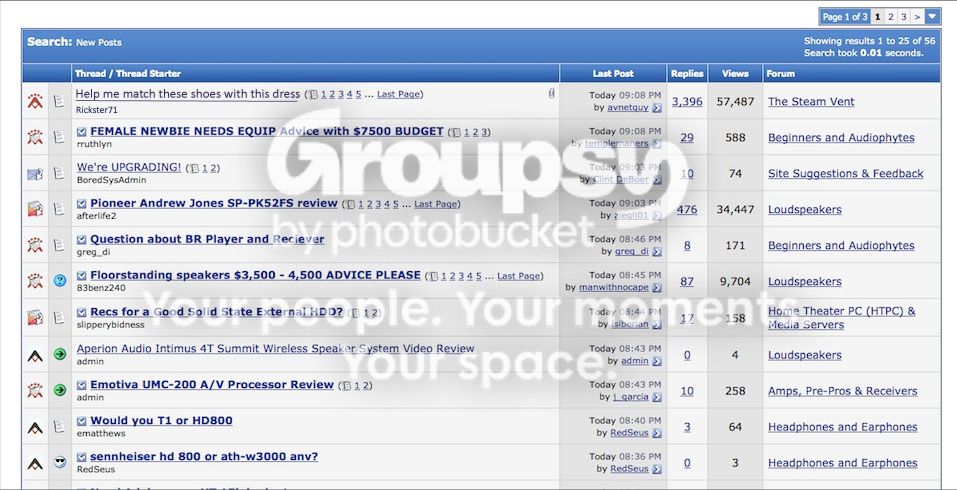Viewport: 957px width, 490px height.
Task: Click the attachment paperclip on shoes thread
Action: tap(551, 93)
